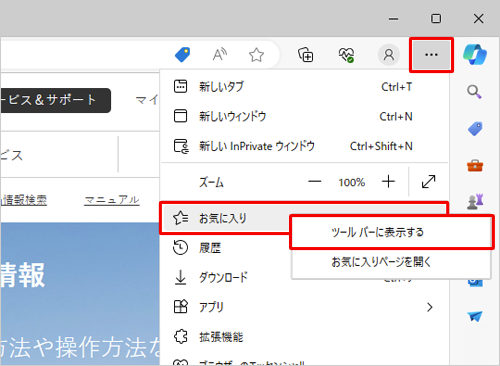Select New tab (新しいタブ) menu entry
Viewport: 500px width, 366px height.
304,87
